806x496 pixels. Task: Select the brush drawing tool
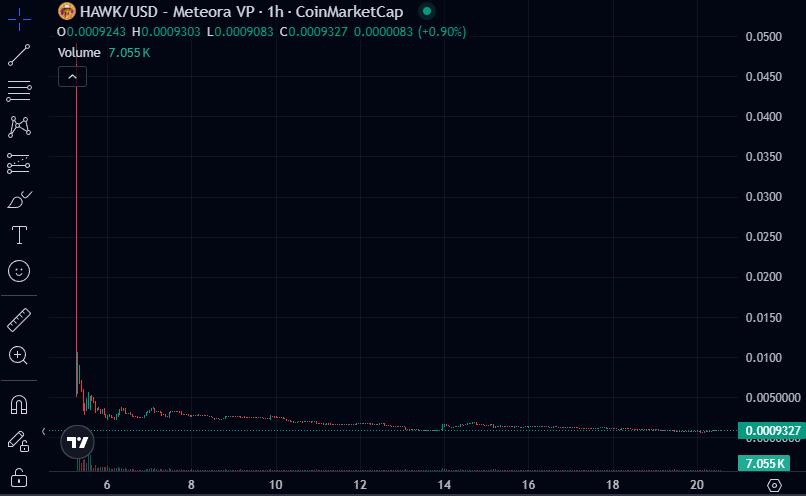click(x=19, y=199)
